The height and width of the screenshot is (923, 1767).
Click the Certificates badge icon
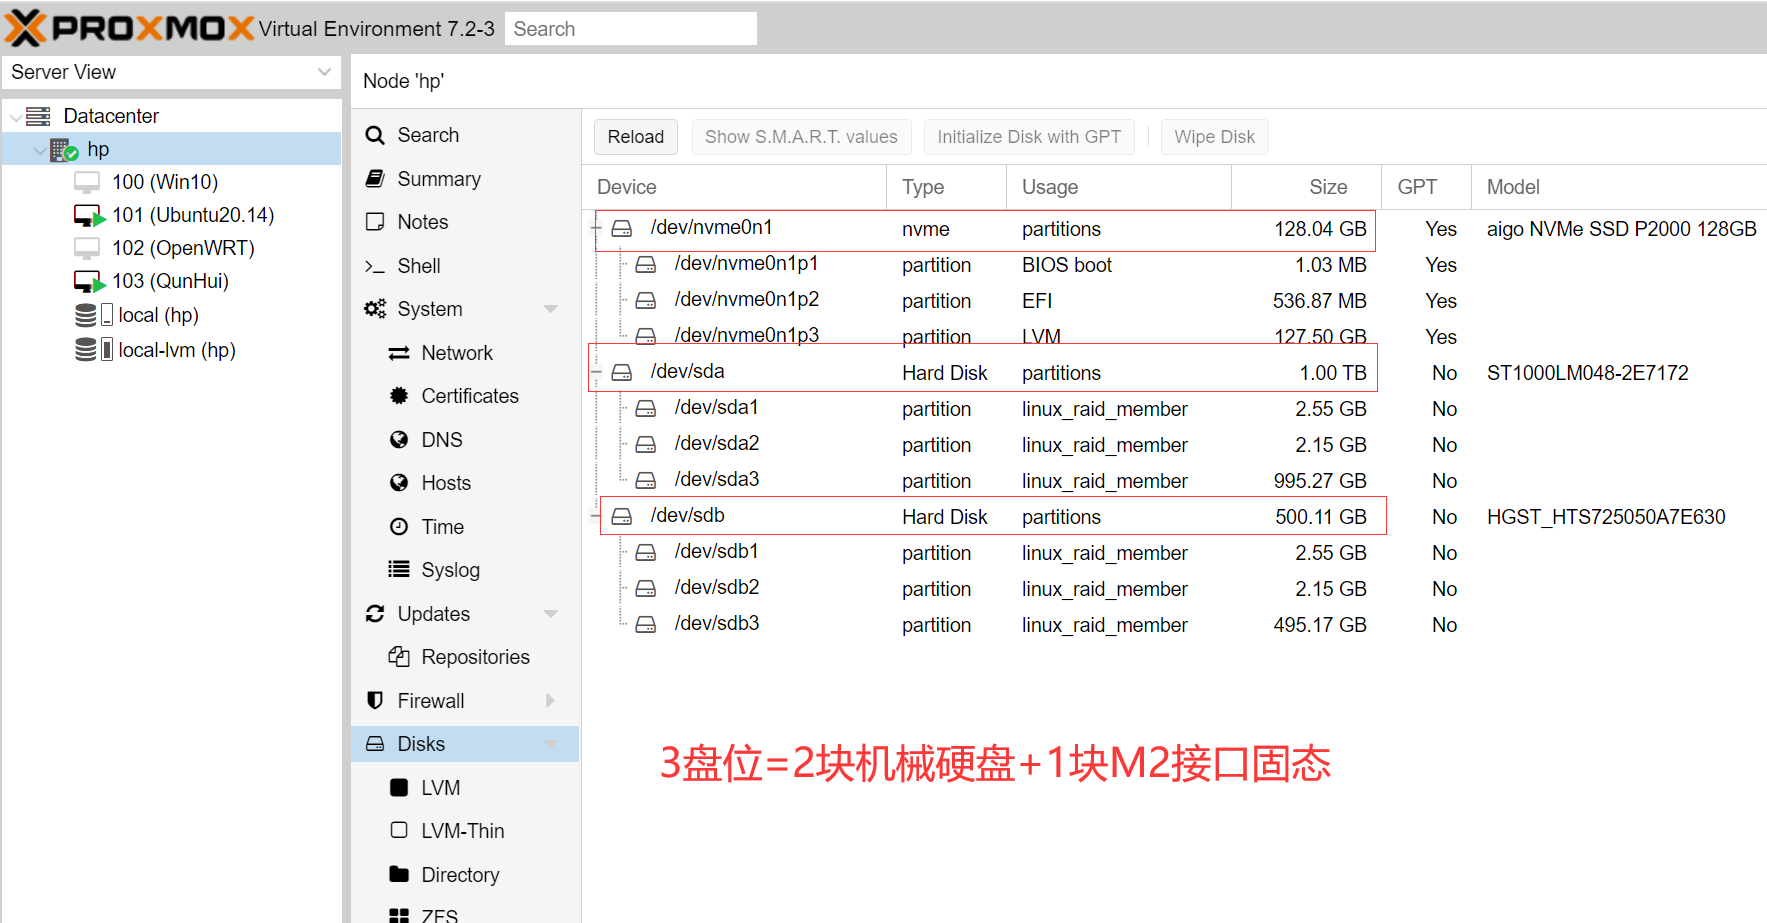(x=399, y=396)
